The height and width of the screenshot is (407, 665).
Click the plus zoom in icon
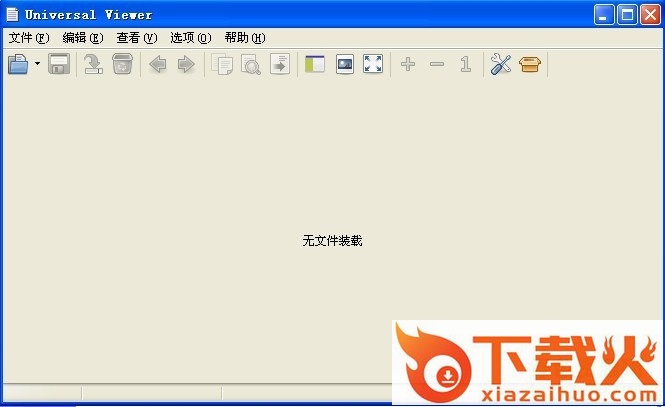408,64
